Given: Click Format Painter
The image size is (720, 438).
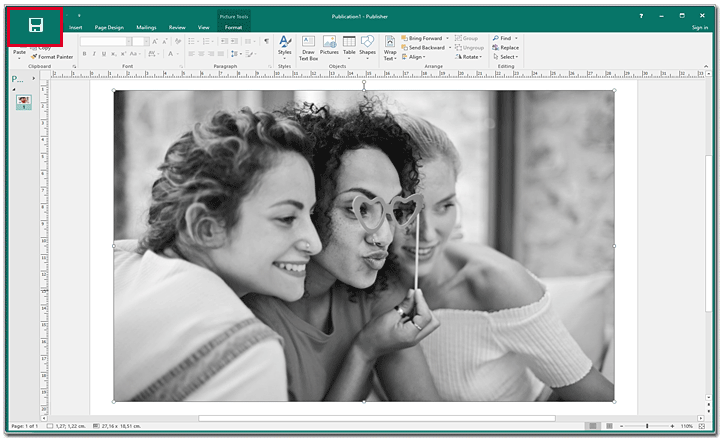Looking at the screenshot, I should (52, 57).
